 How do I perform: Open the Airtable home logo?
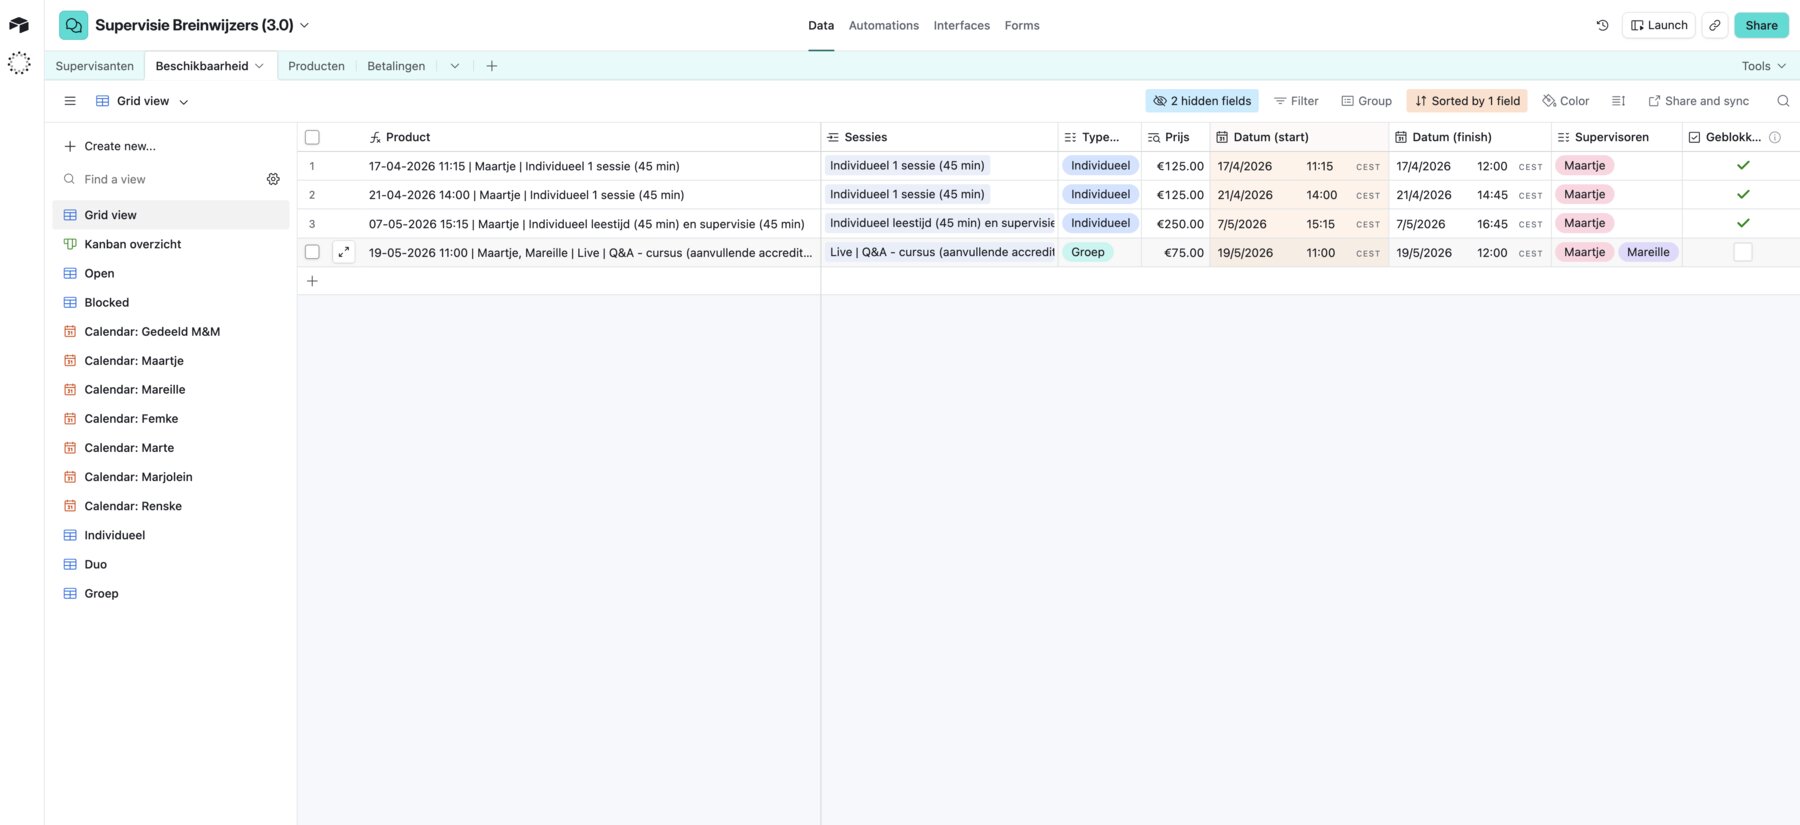click(19, 25)
